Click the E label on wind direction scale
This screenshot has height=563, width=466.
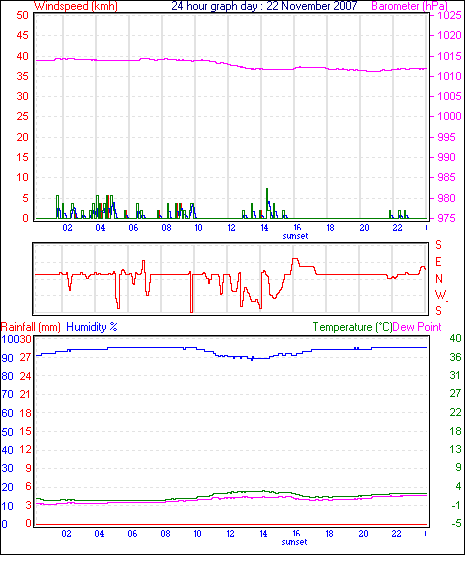[438, 262]
